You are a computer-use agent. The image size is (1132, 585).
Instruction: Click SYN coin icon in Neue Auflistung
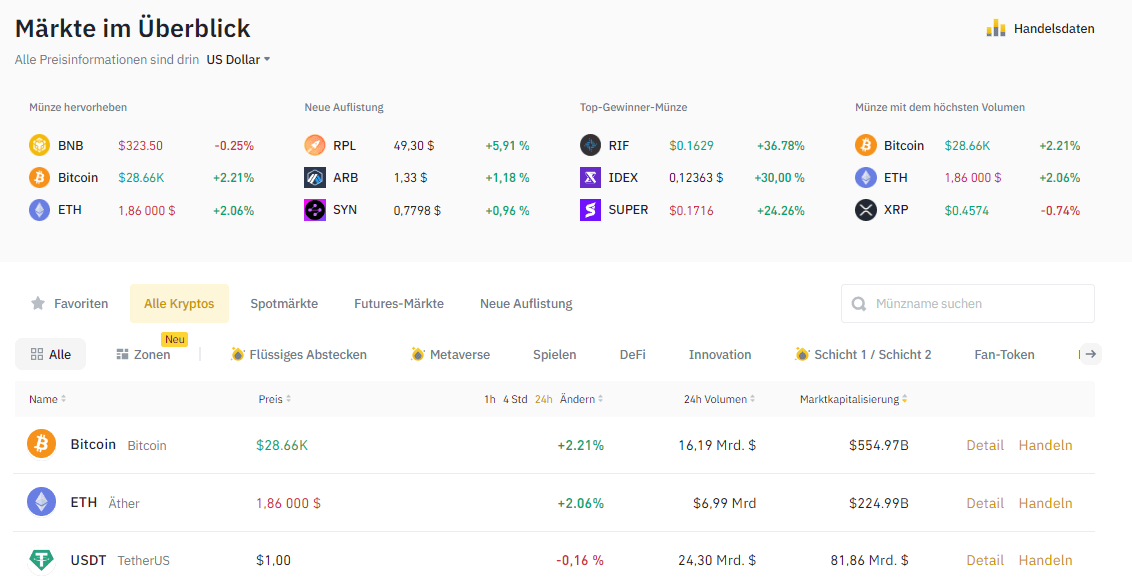[x=315, y=210]
